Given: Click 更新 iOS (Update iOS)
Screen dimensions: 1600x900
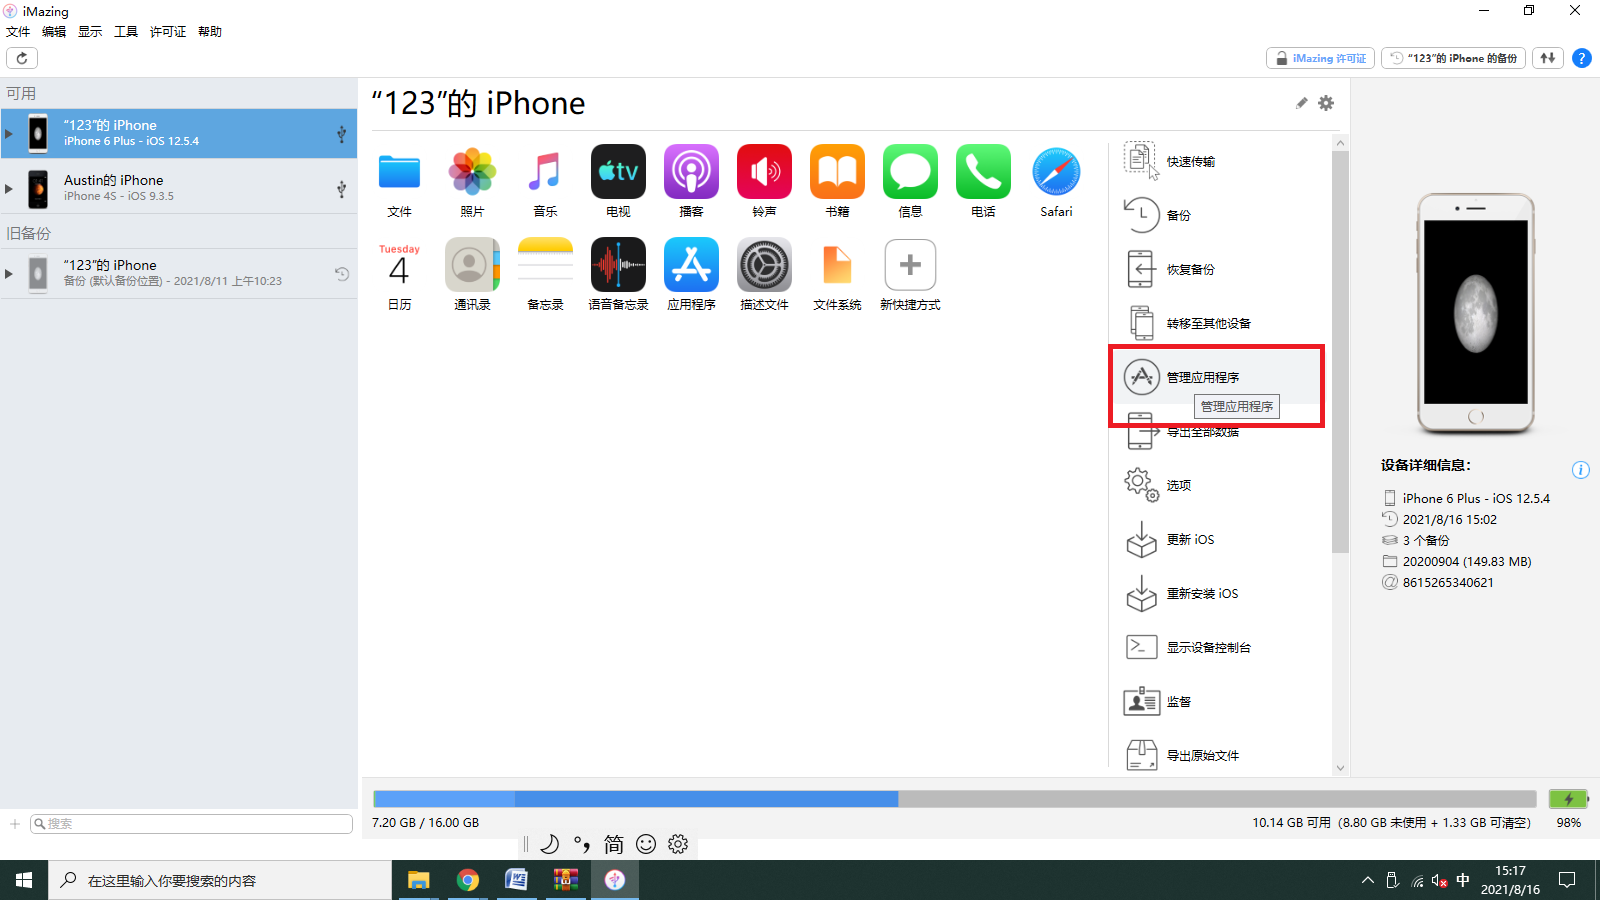Looking at the screenshot, I should [x=1219, y=539].
